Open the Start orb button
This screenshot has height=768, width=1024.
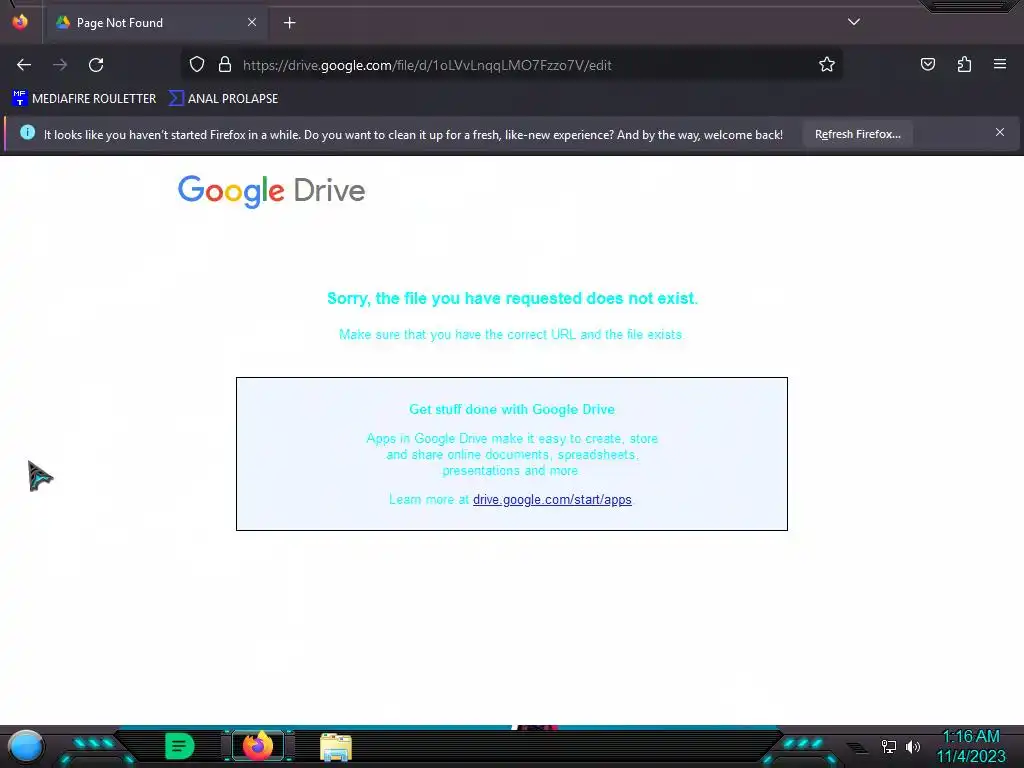click(x=25, y=747)
